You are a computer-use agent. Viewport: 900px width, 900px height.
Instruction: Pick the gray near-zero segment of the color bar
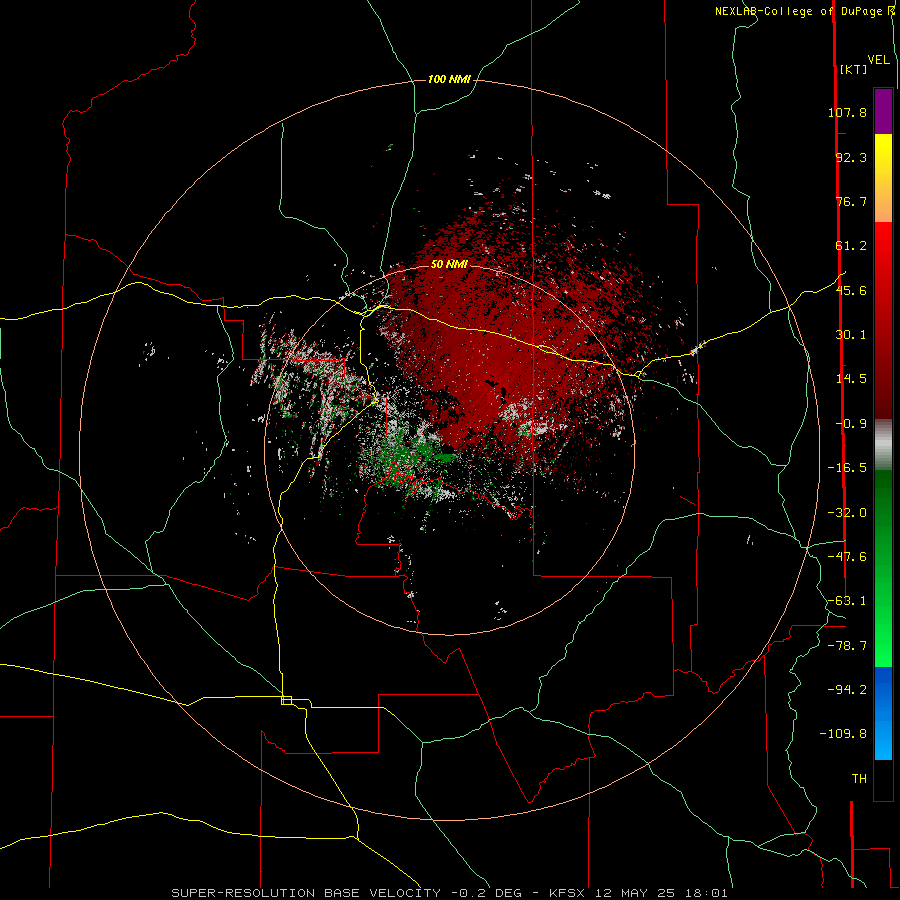click(883, 445)
